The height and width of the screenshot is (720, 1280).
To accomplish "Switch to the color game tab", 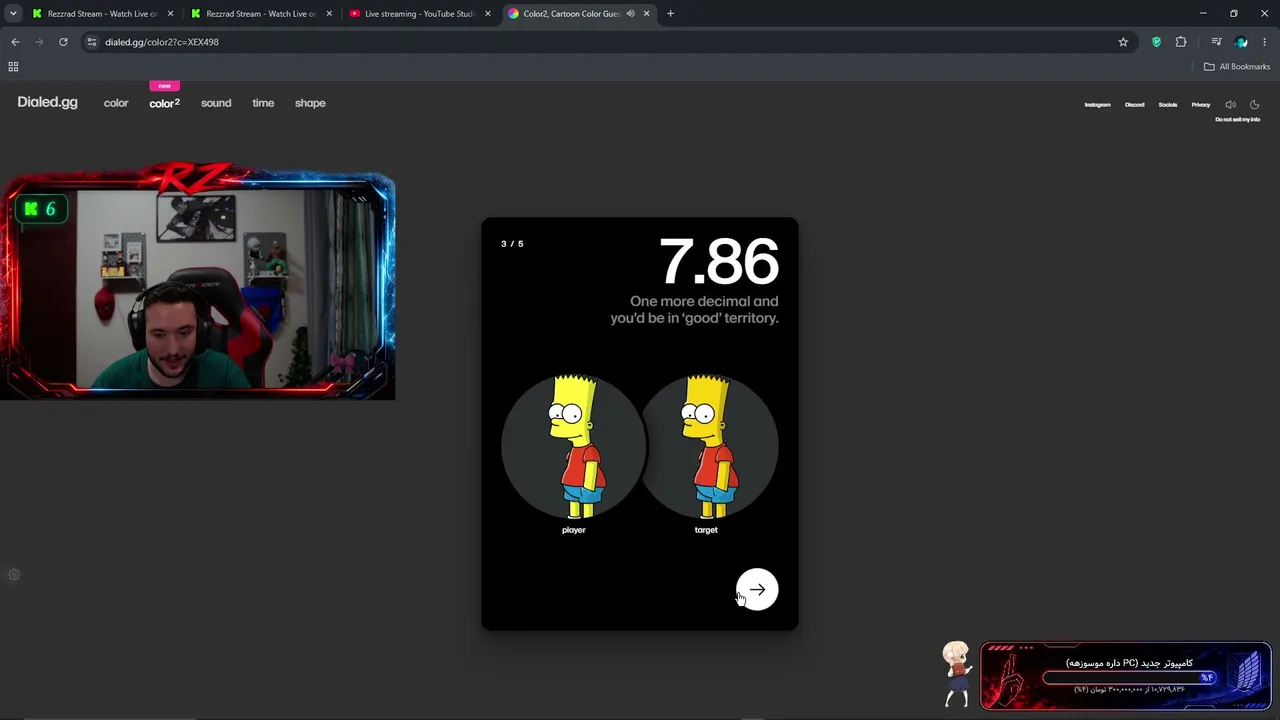I will coord(116,103).
